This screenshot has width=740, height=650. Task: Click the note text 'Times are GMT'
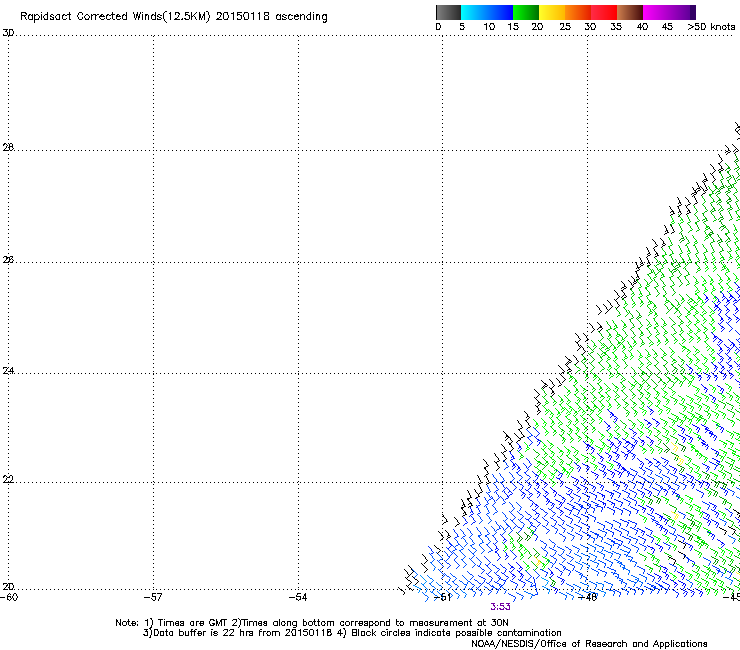click(x=193, y=623)
